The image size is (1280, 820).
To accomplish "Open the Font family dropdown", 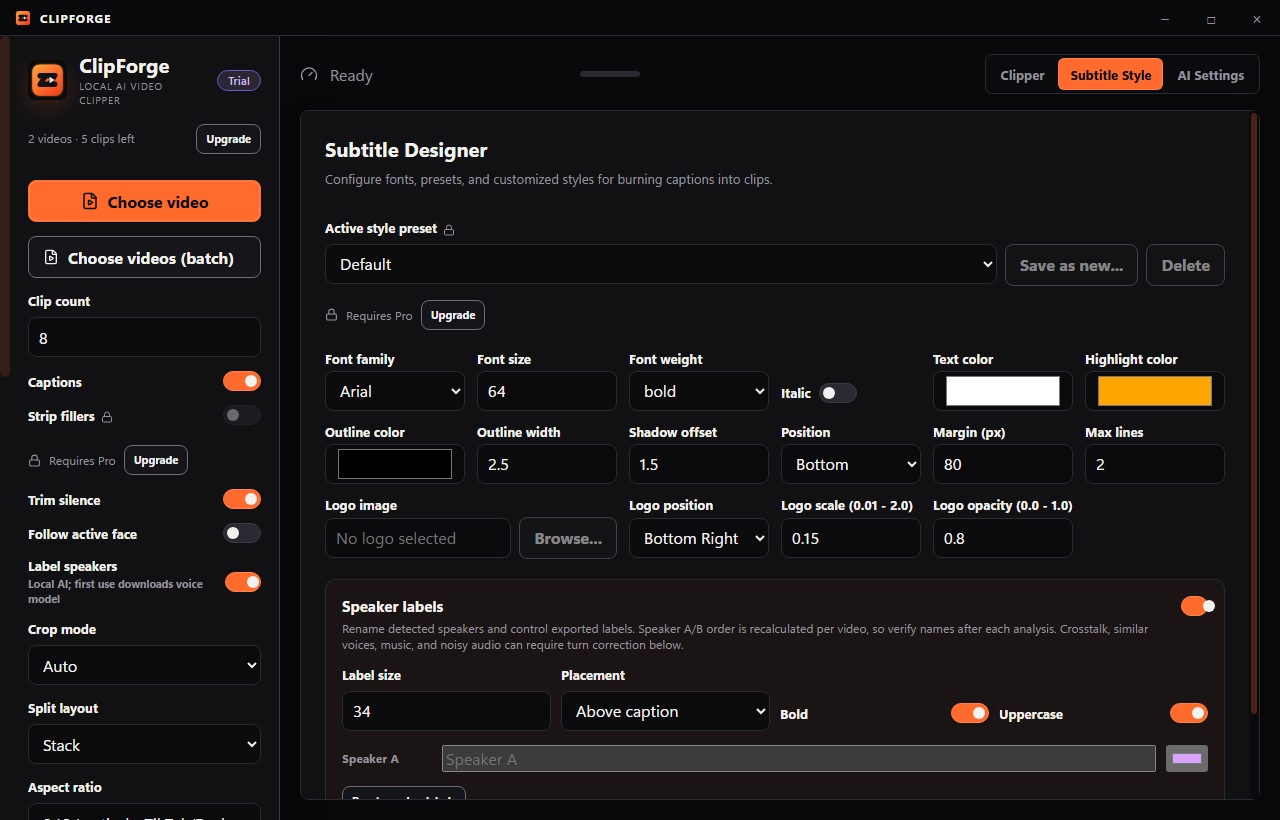I will [395, 391].
